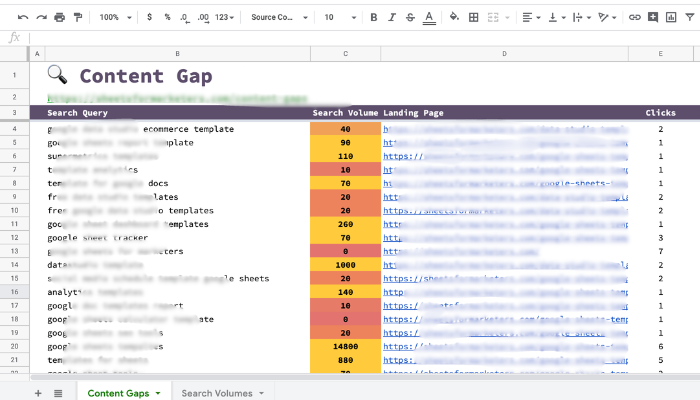
Task: Format as percent with the % icon
Action: [167, 17]
